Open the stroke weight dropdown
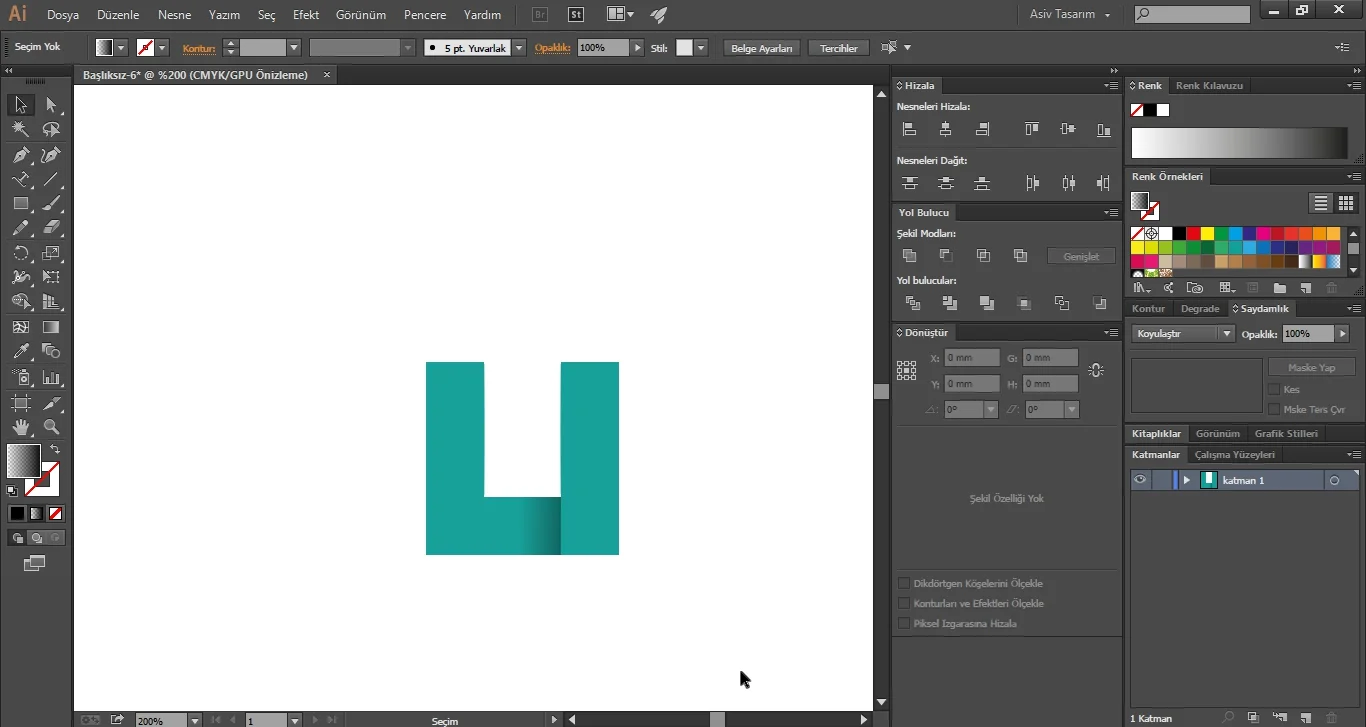 coord(294,48)
